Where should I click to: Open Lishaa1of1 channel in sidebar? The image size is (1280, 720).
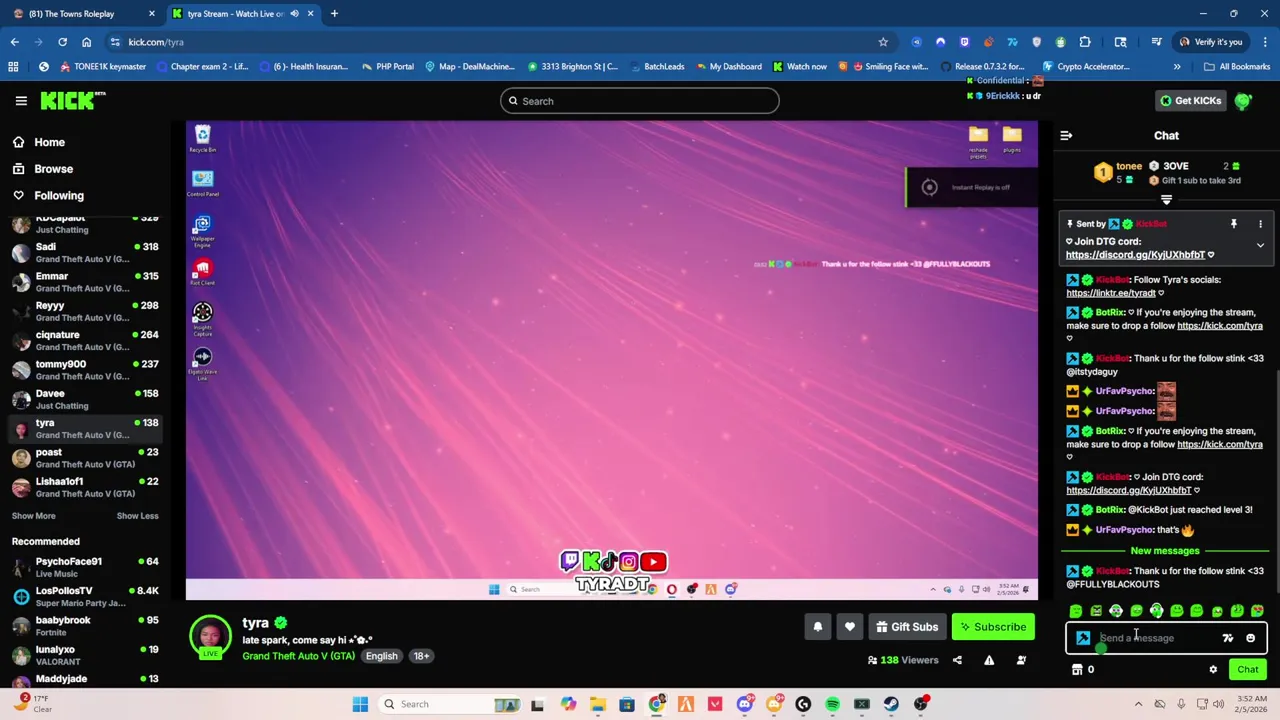pos(86,487)
